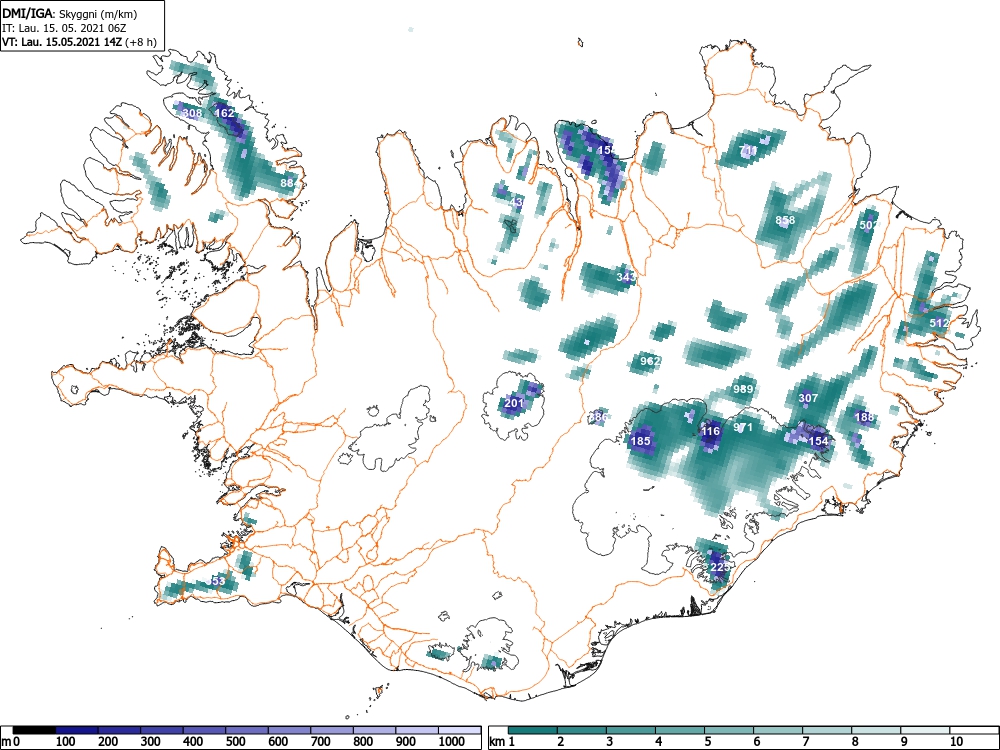
Task: Click the 116 visibility value on the map
Action: point(710,431)
